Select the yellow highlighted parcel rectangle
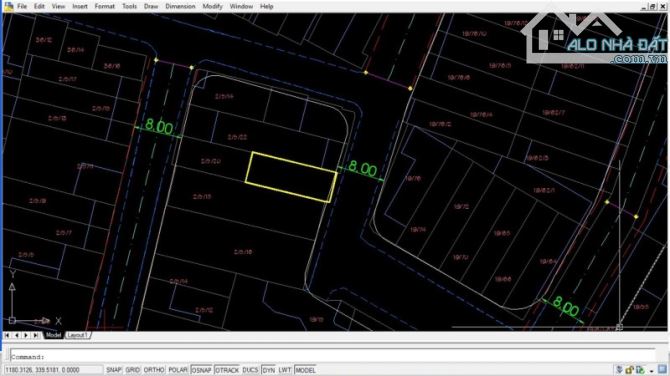Image resolution: width=670 pixels, height=376 pixels. (291, 177)
